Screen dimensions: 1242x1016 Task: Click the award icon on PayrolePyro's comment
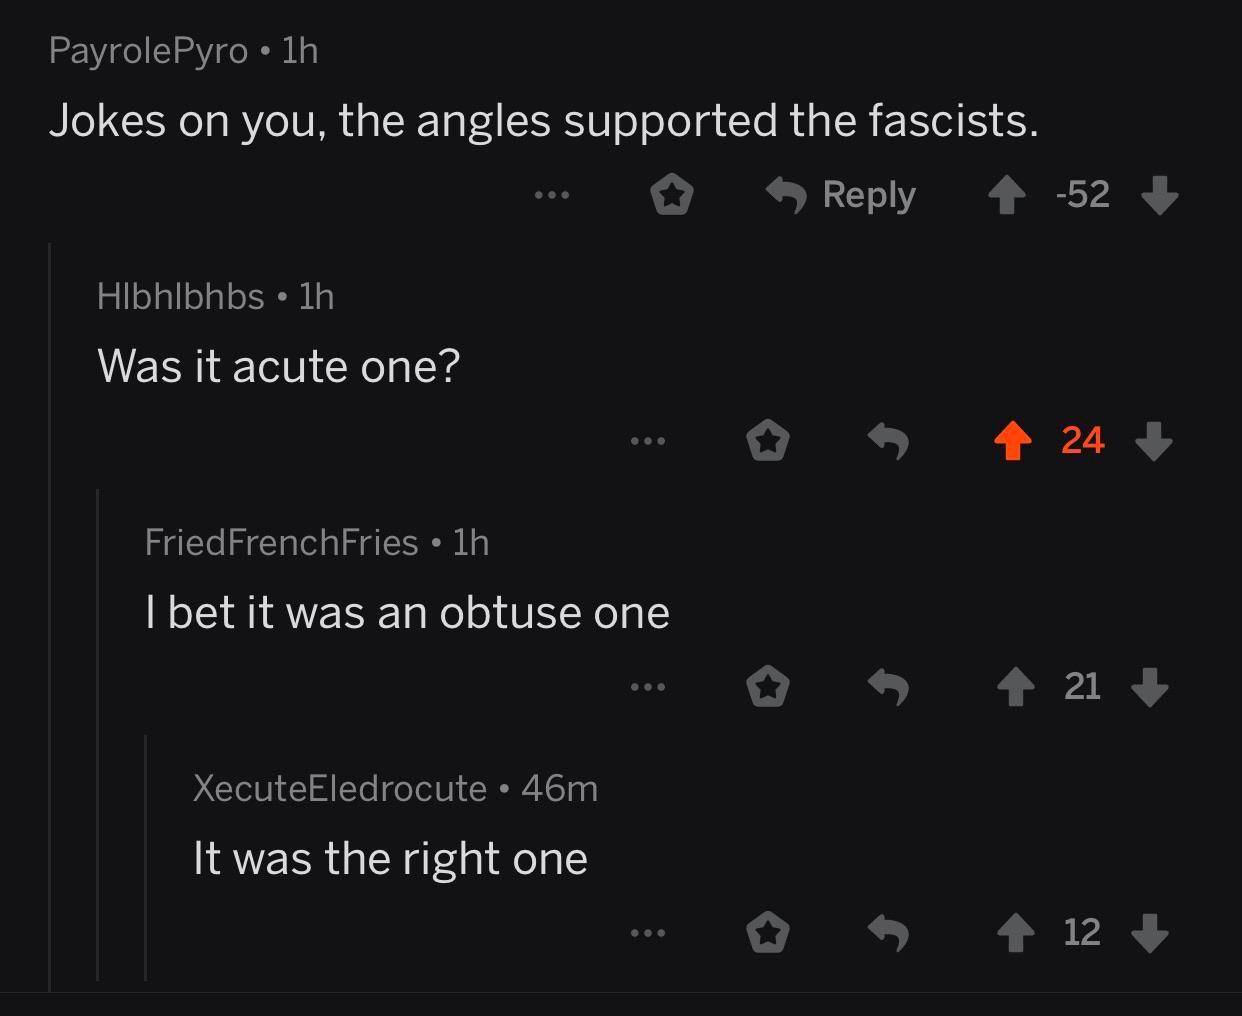(x=672, y=195)
